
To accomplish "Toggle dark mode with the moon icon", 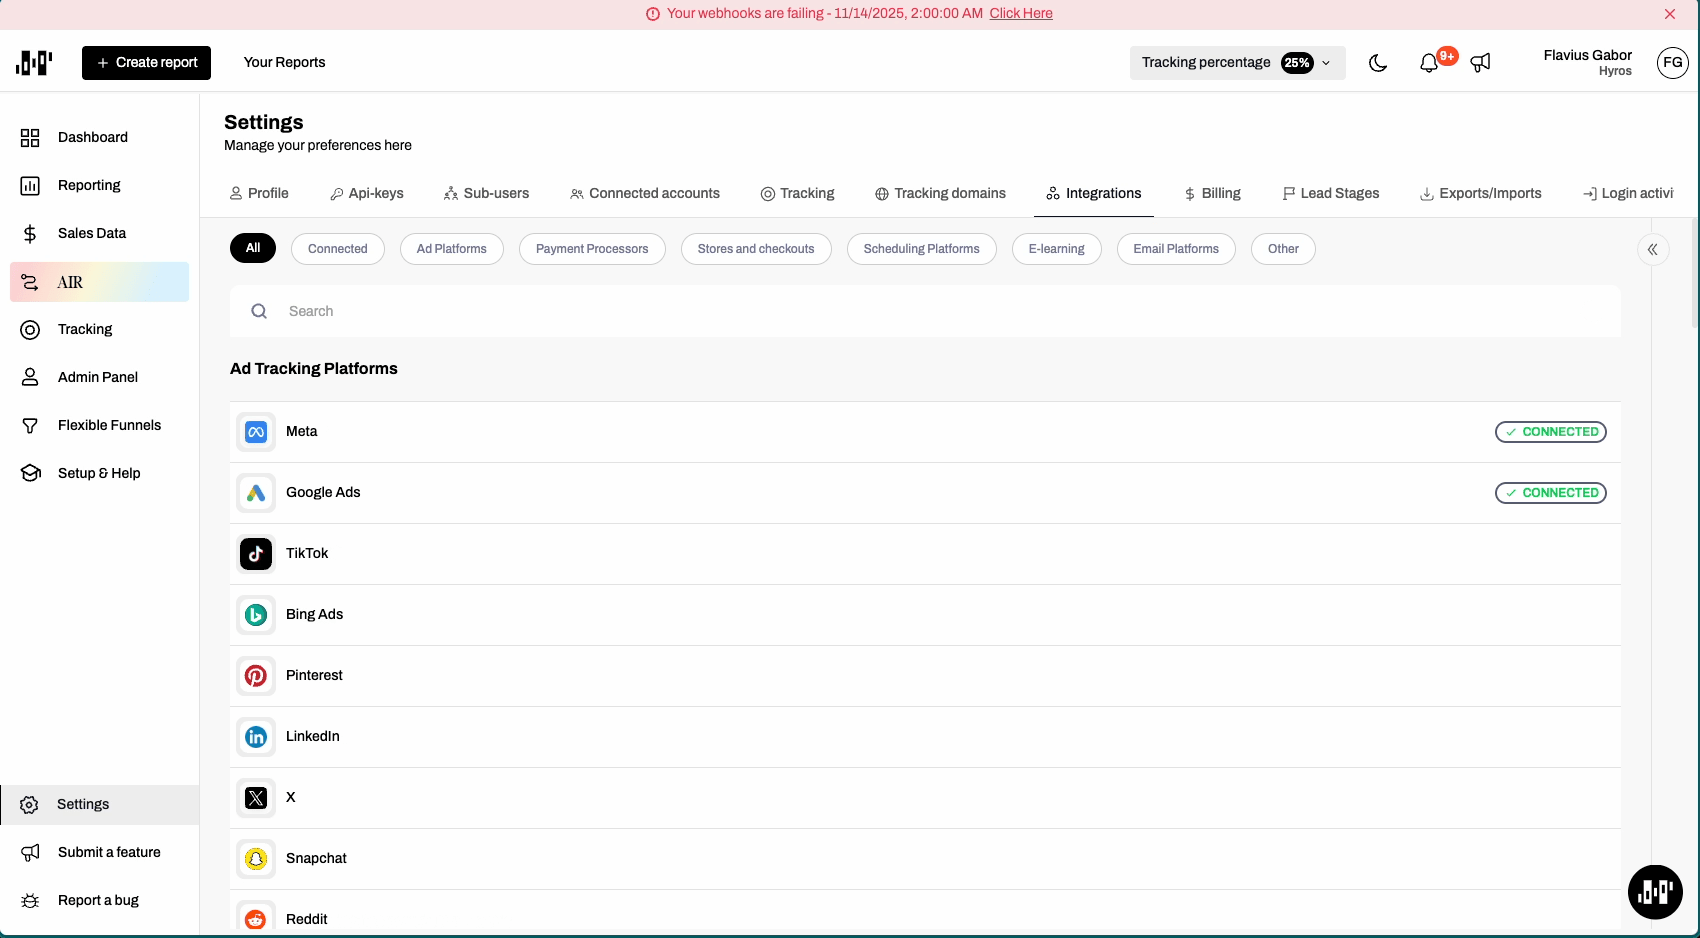I will point(1378,63).
